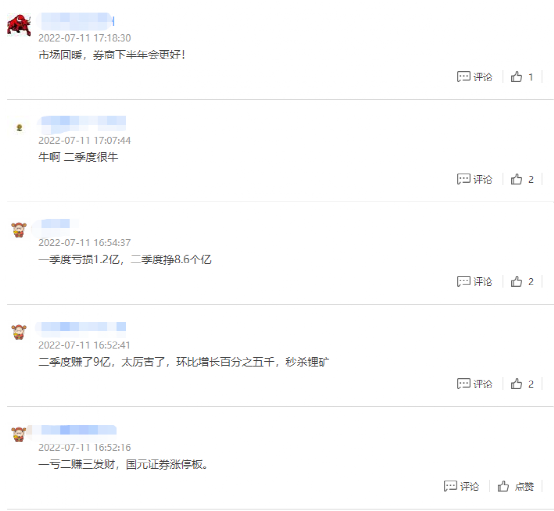Upvote the 二季度赚了9亿 comment
The width and height of the screenshot is (554, 511).
[522, 383]
